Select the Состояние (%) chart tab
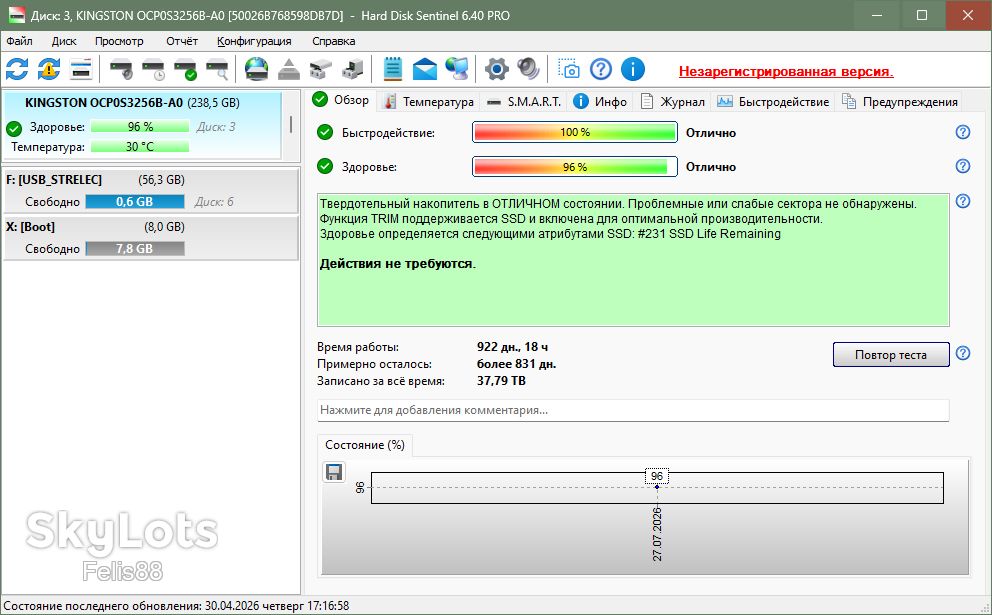This screenshot has height=615, width=992. (365, 445)
